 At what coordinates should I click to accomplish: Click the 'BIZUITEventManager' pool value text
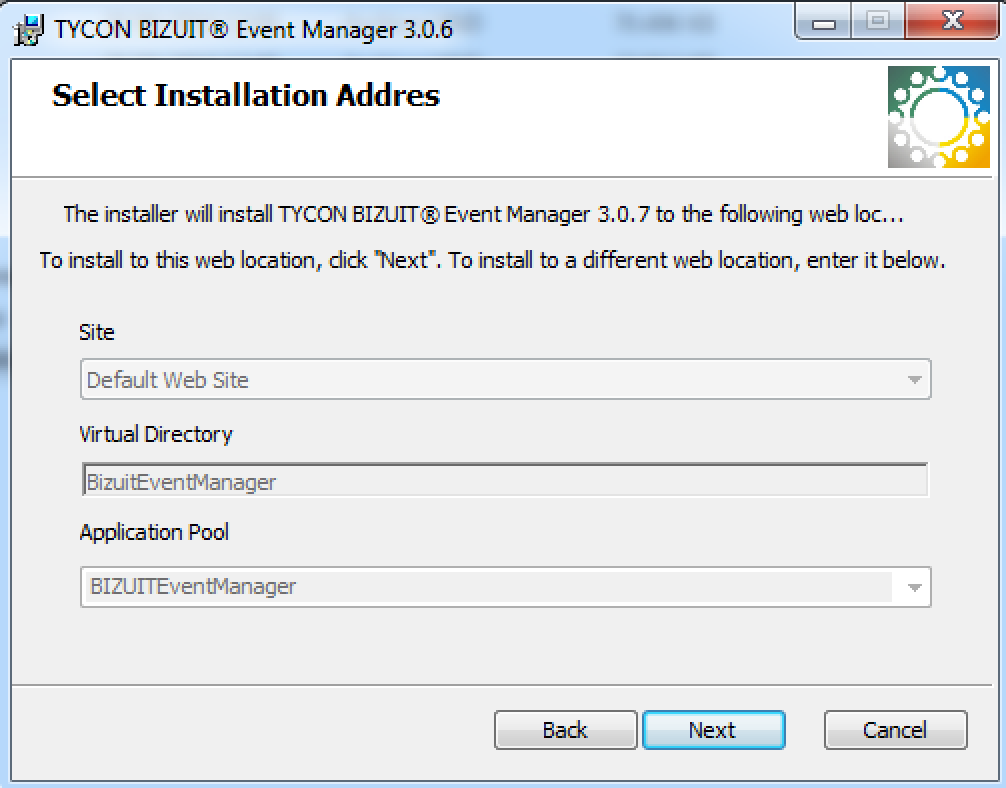click(x=193, y=587)
